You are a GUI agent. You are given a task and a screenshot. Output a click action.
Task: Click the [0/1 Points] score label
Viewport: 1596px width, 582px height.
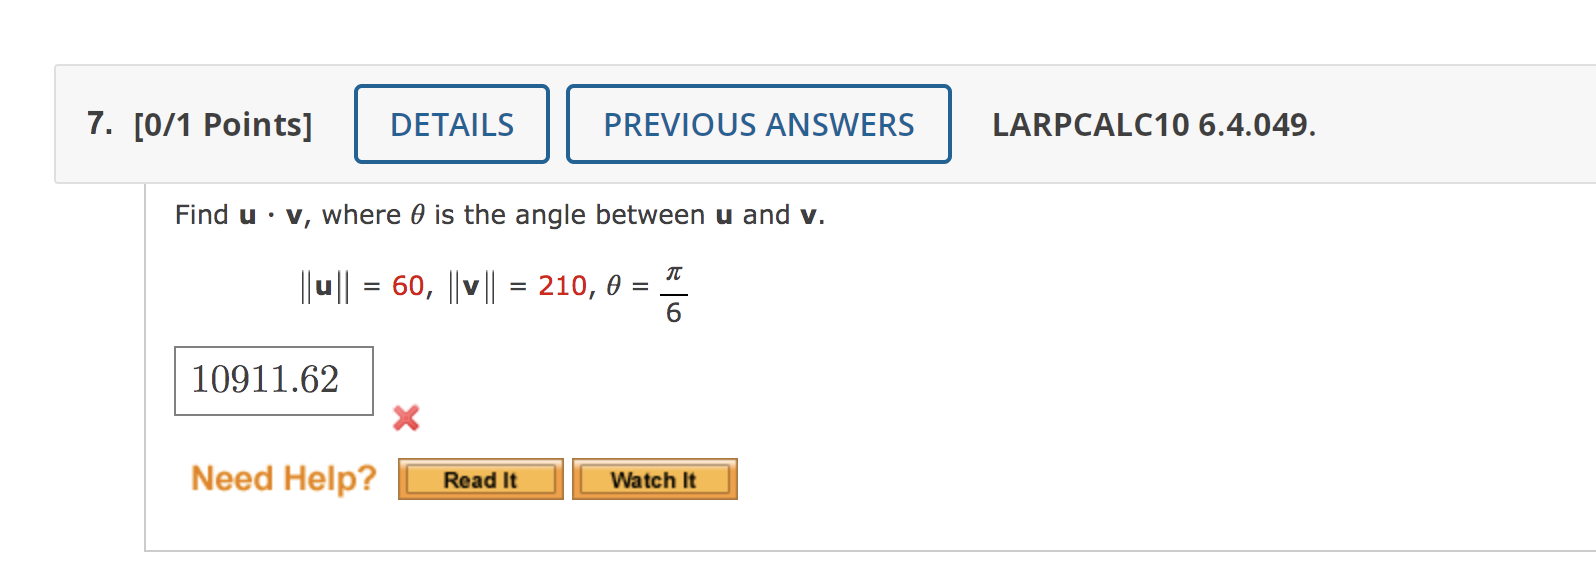tap(222, 124)
